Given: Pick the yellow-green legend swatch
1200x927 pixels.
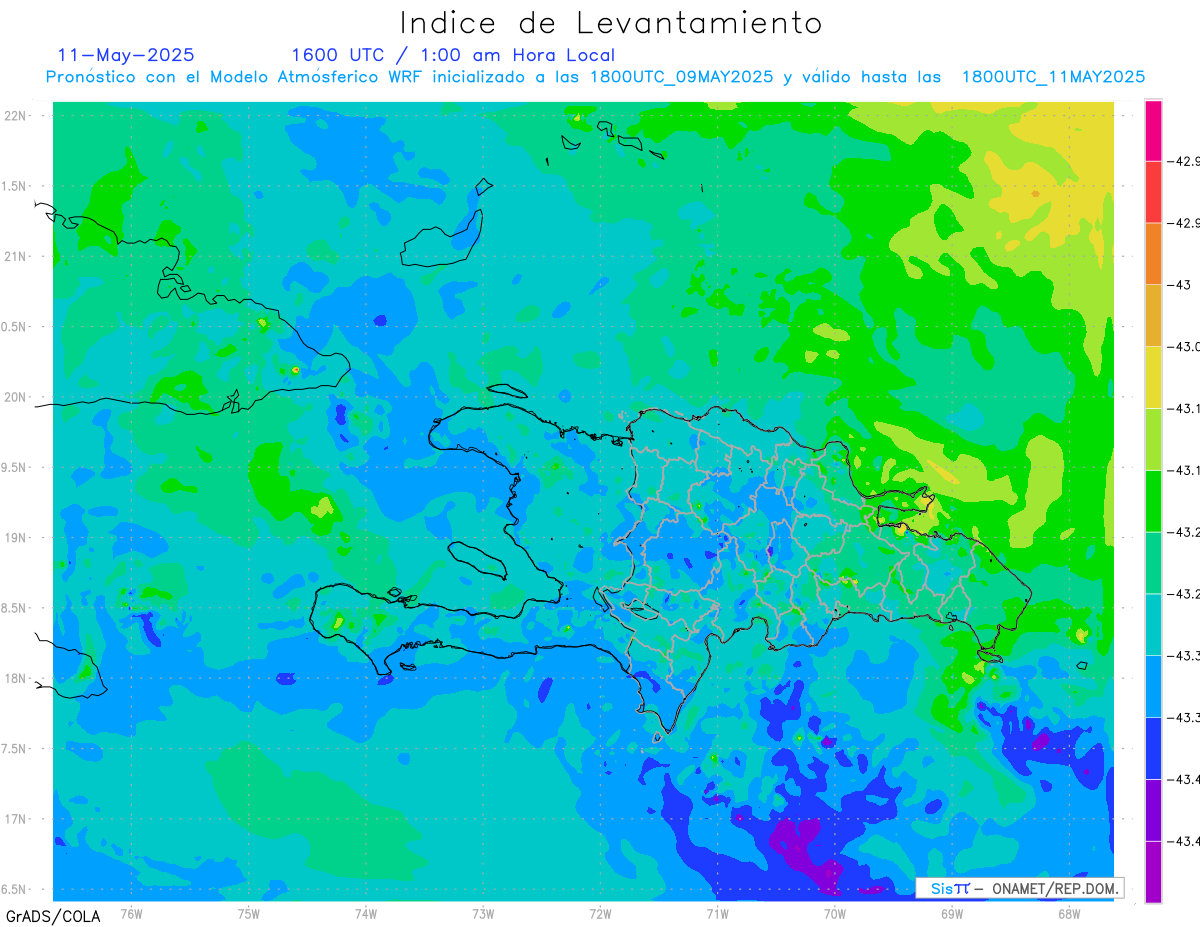Looking at the screenshot, I should 1153,439.
